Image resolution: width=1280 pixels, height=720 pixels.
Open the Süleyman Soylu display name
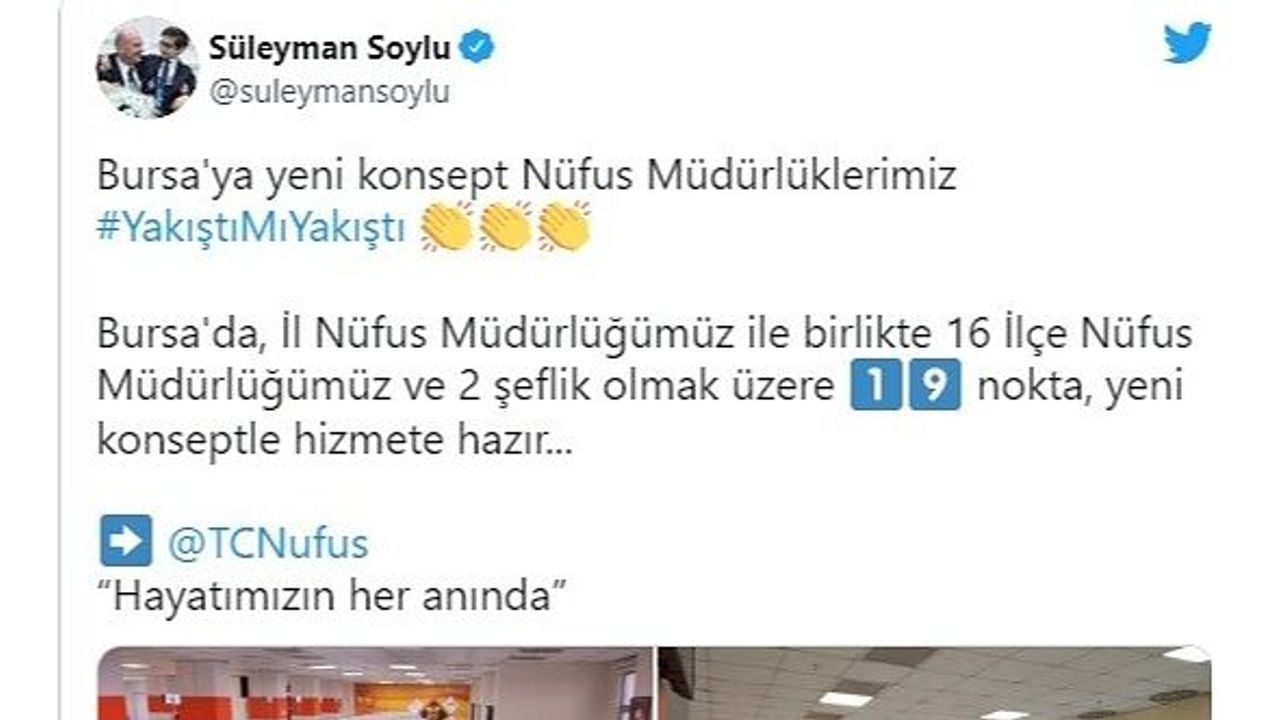tap(330, 47)
